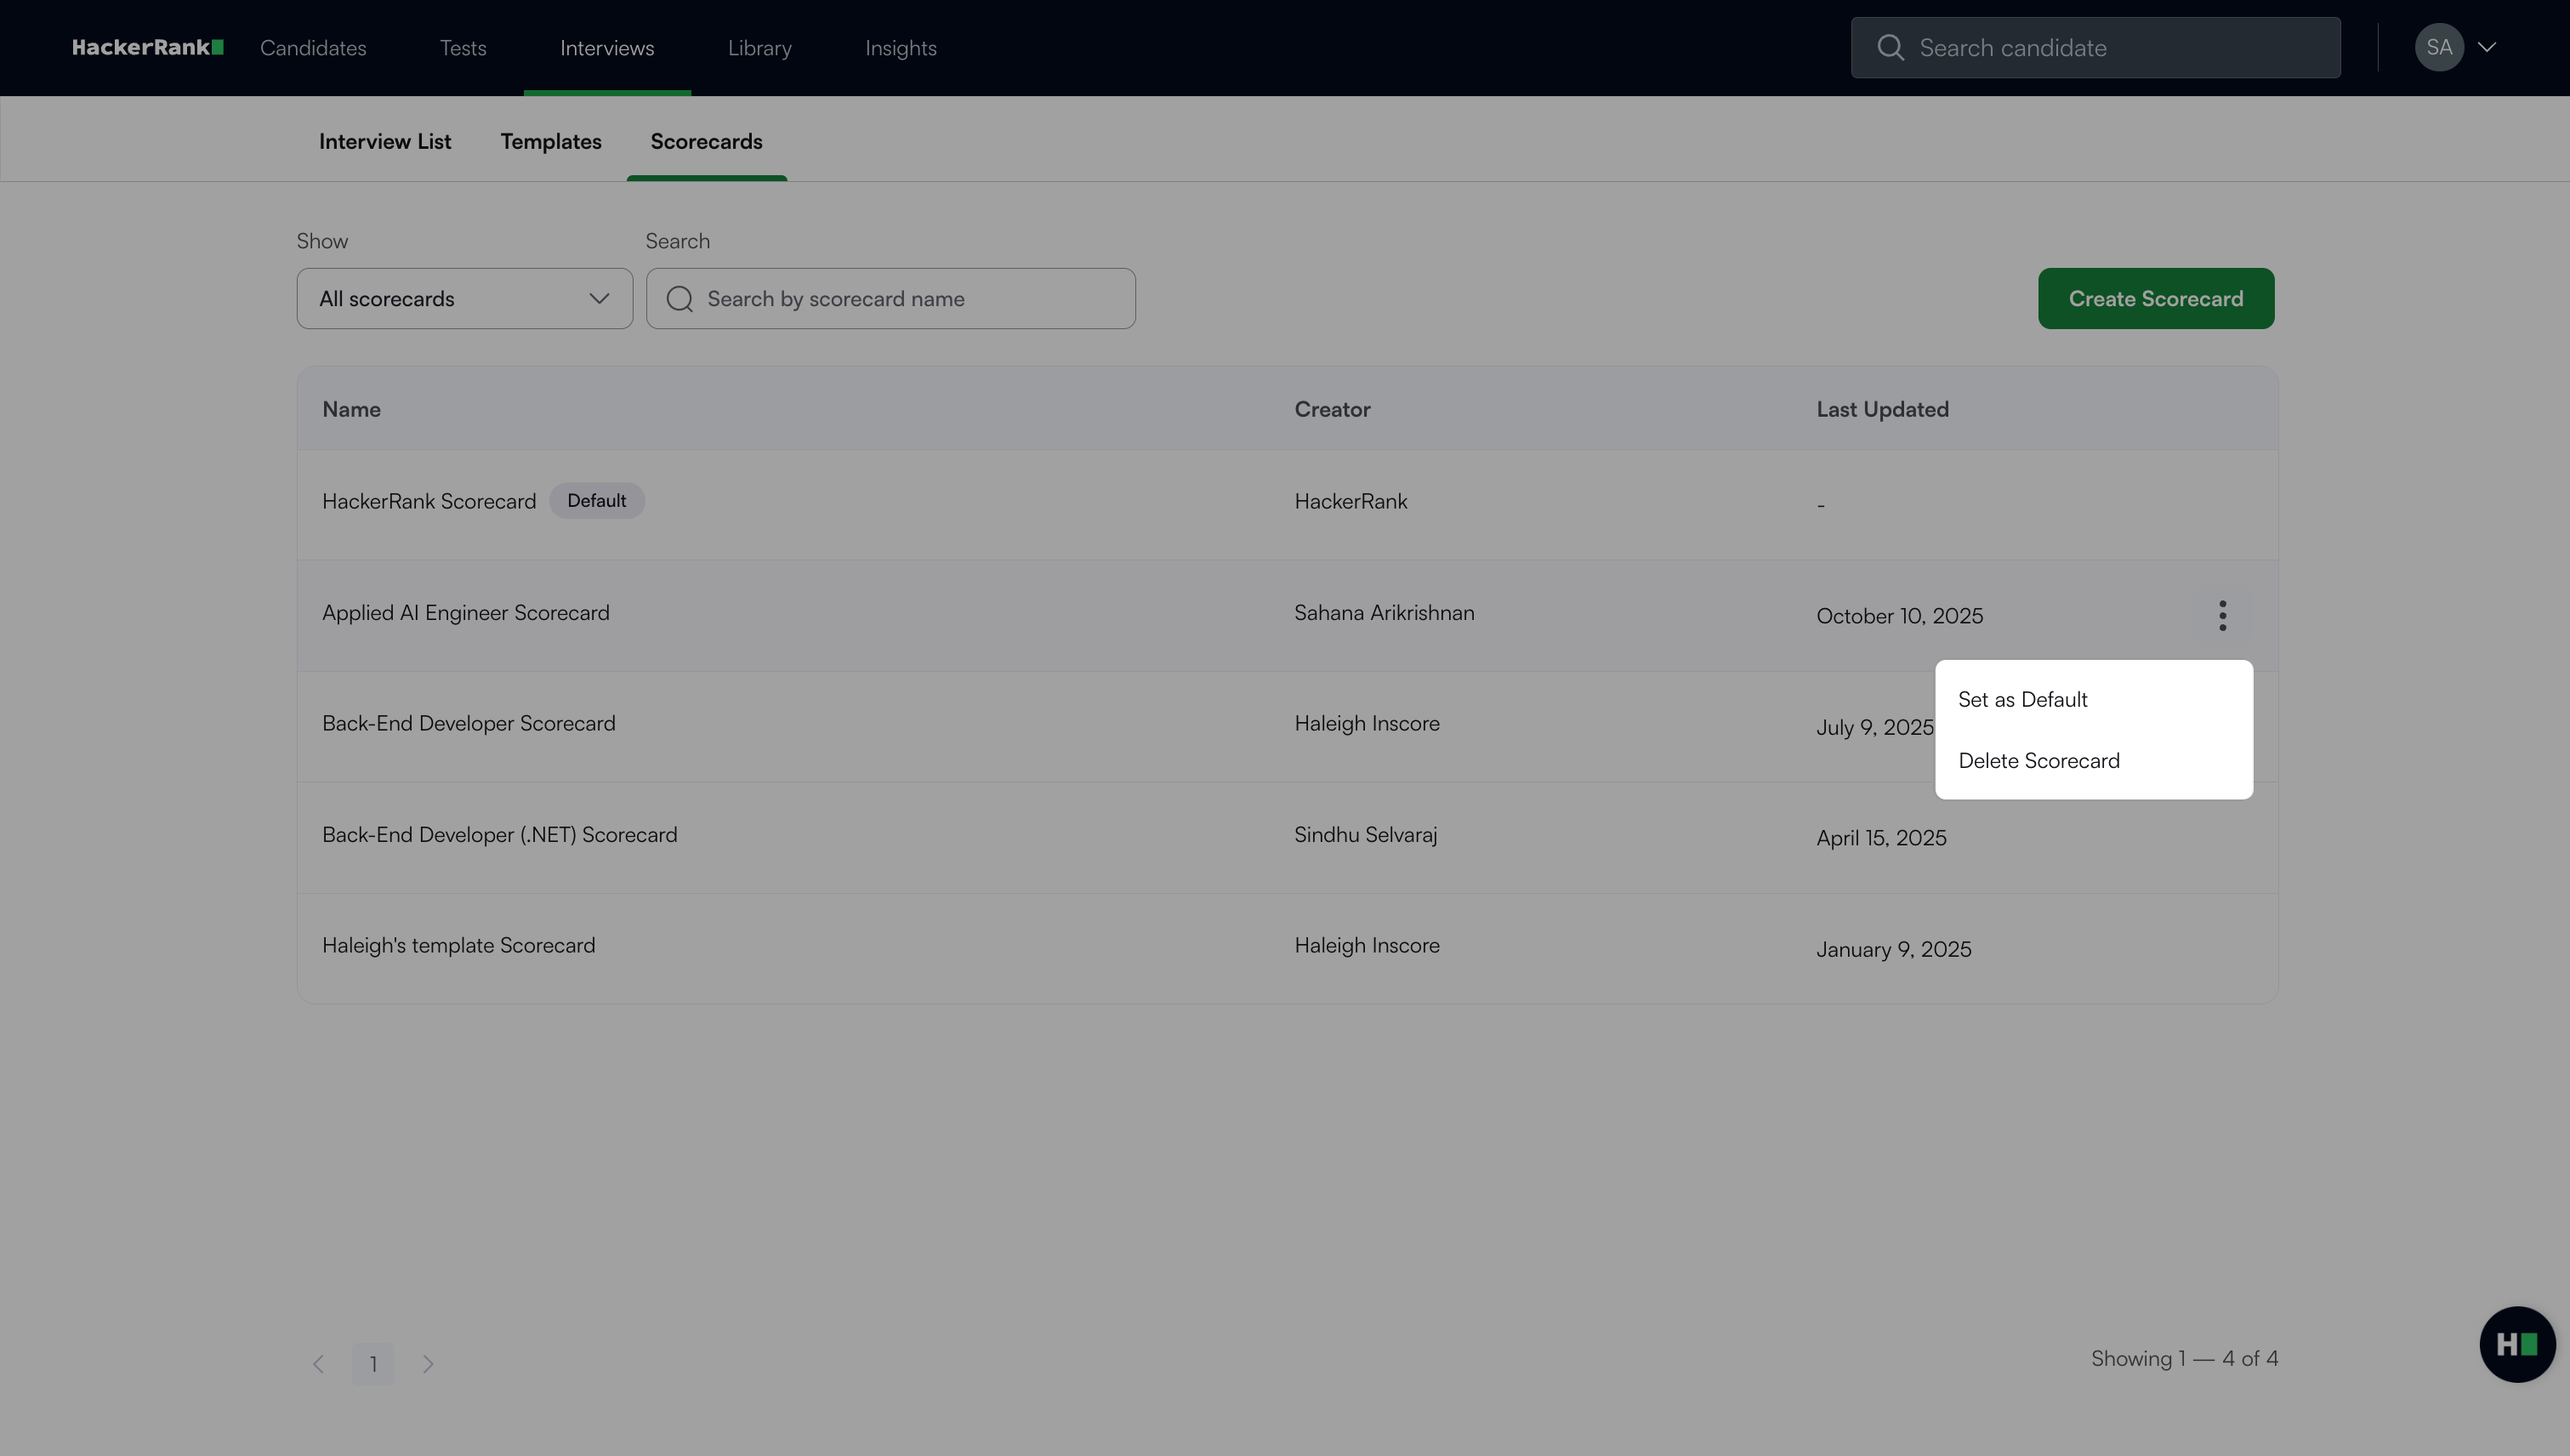Open the Interview List tab
Image resolution: width=2570 pixels, height=1456 pixels.
(x=385, y=141)
